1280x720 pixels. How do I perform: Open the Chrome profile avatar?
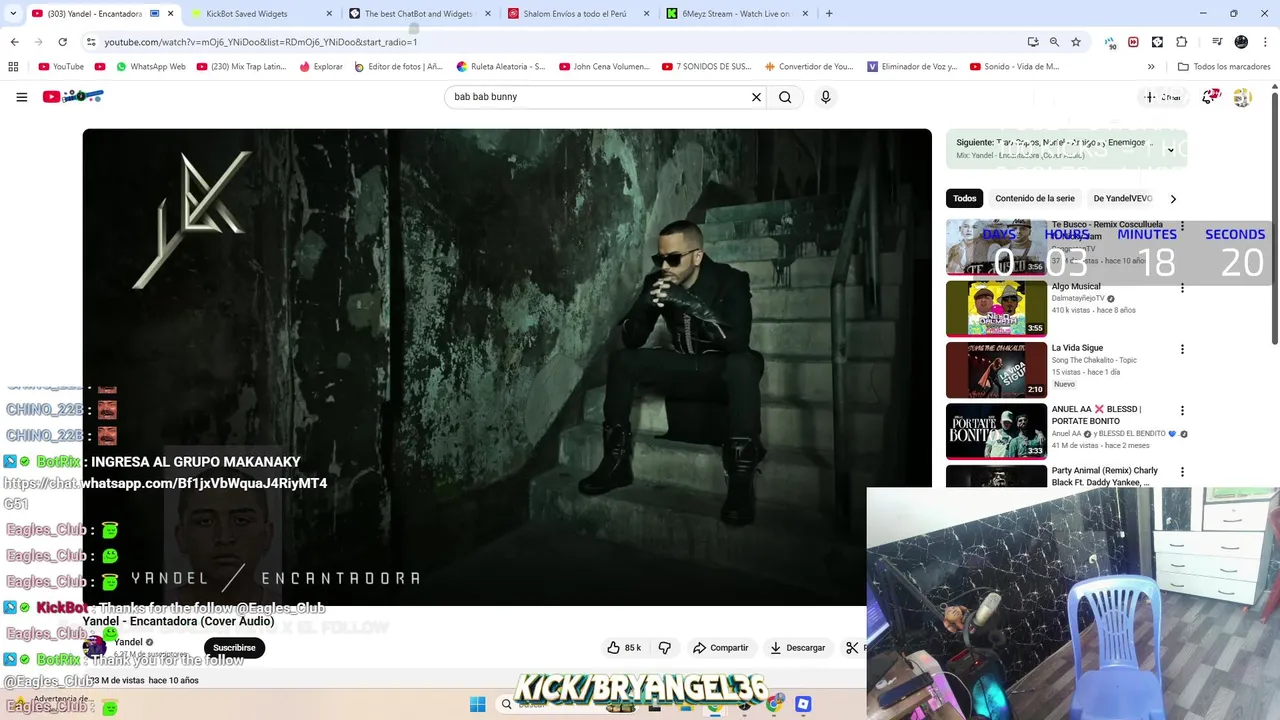(x=1241, y=42)
